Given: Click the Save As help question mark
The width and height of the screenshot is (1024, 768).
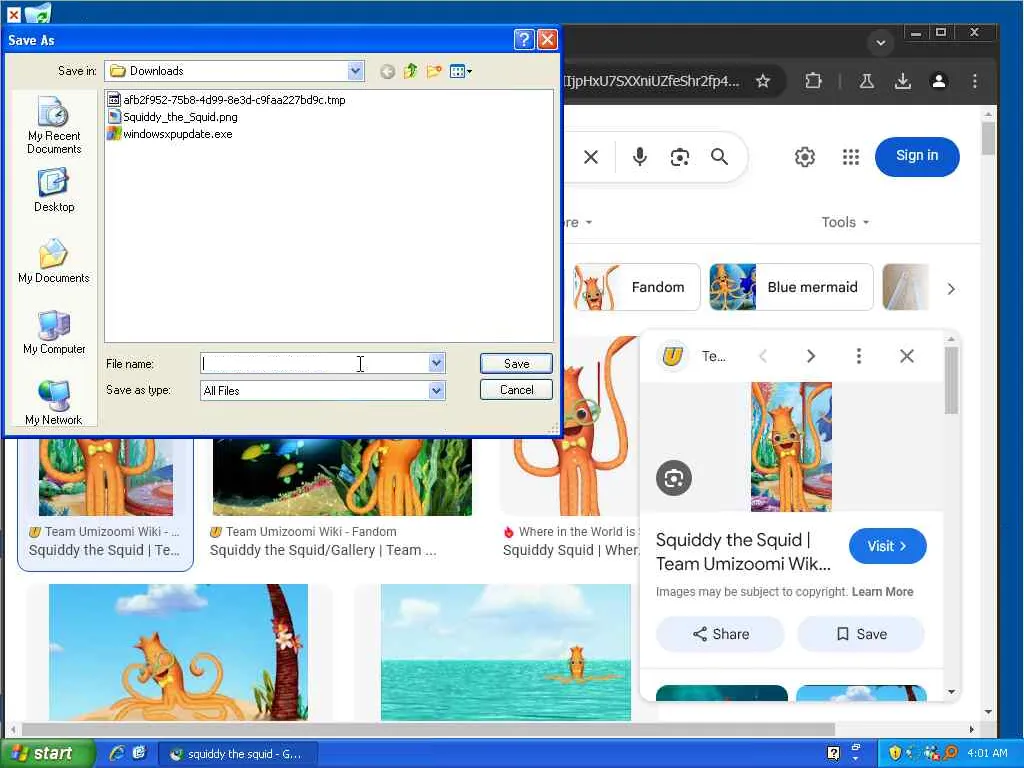Looking at the screenshot, I should click(524, 40).
